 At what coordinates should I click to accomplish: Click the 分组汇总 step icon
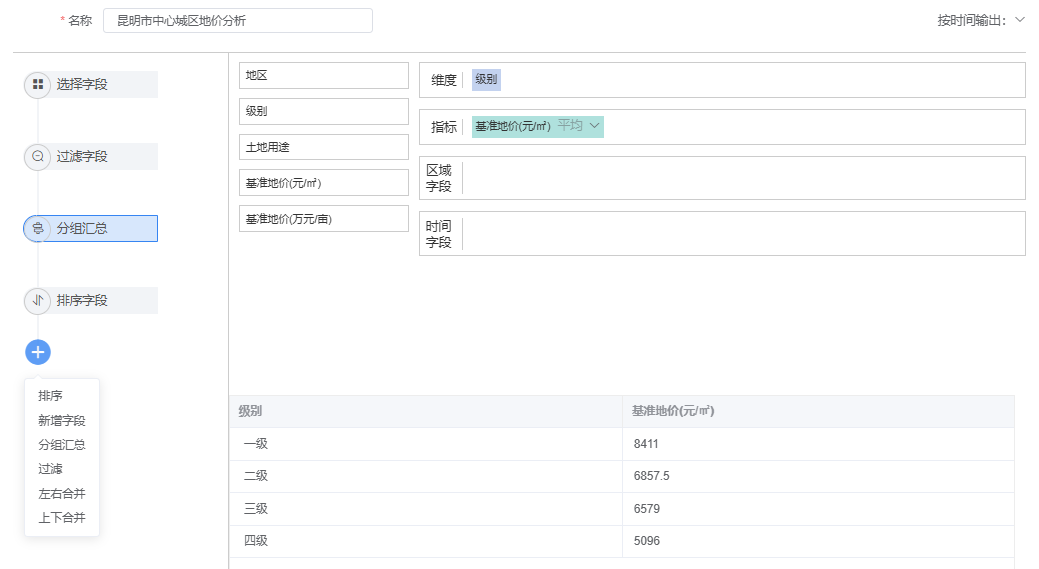38,229
